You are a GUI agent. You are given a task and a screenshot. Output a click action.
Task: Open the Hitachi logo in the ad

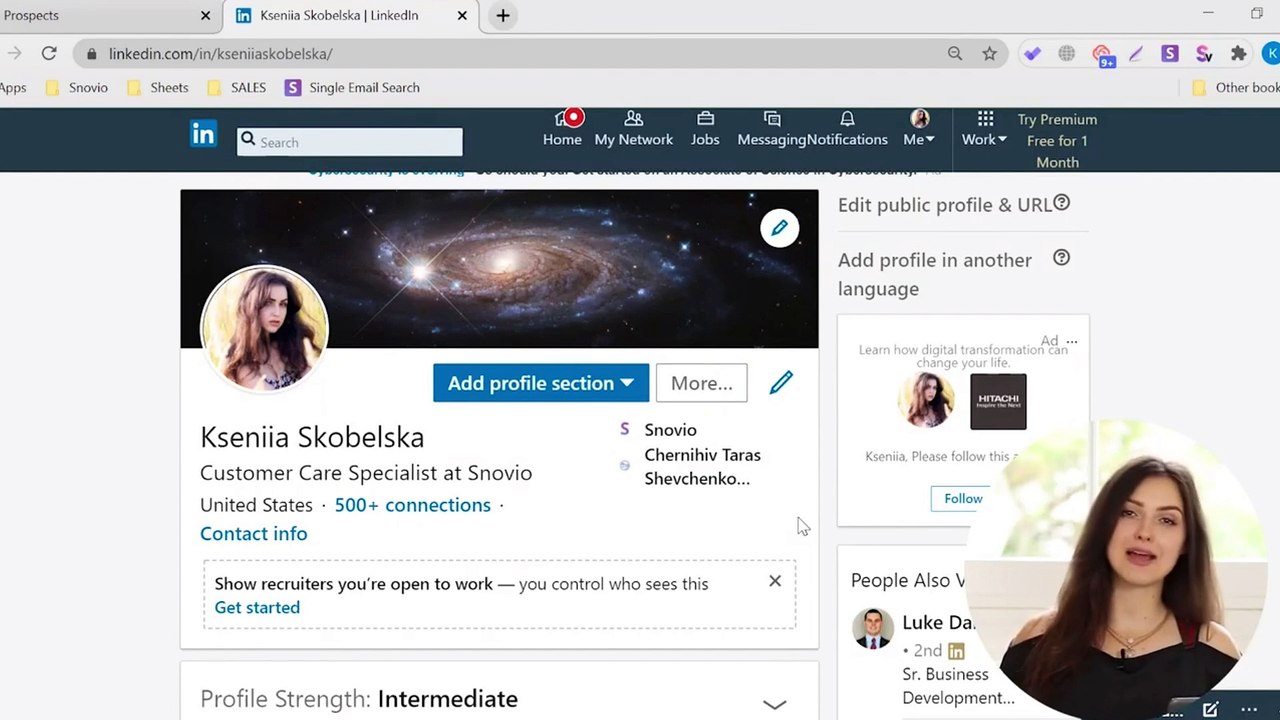pos(998,401)
